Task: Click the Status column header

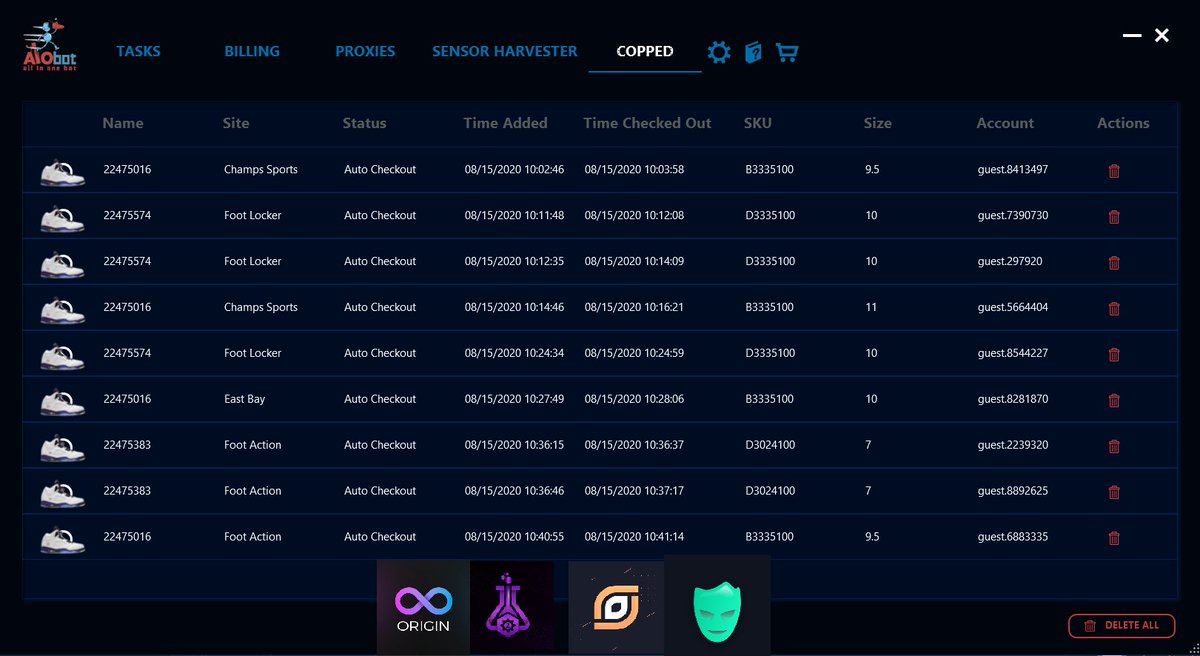Action: [x=364, y=123]
